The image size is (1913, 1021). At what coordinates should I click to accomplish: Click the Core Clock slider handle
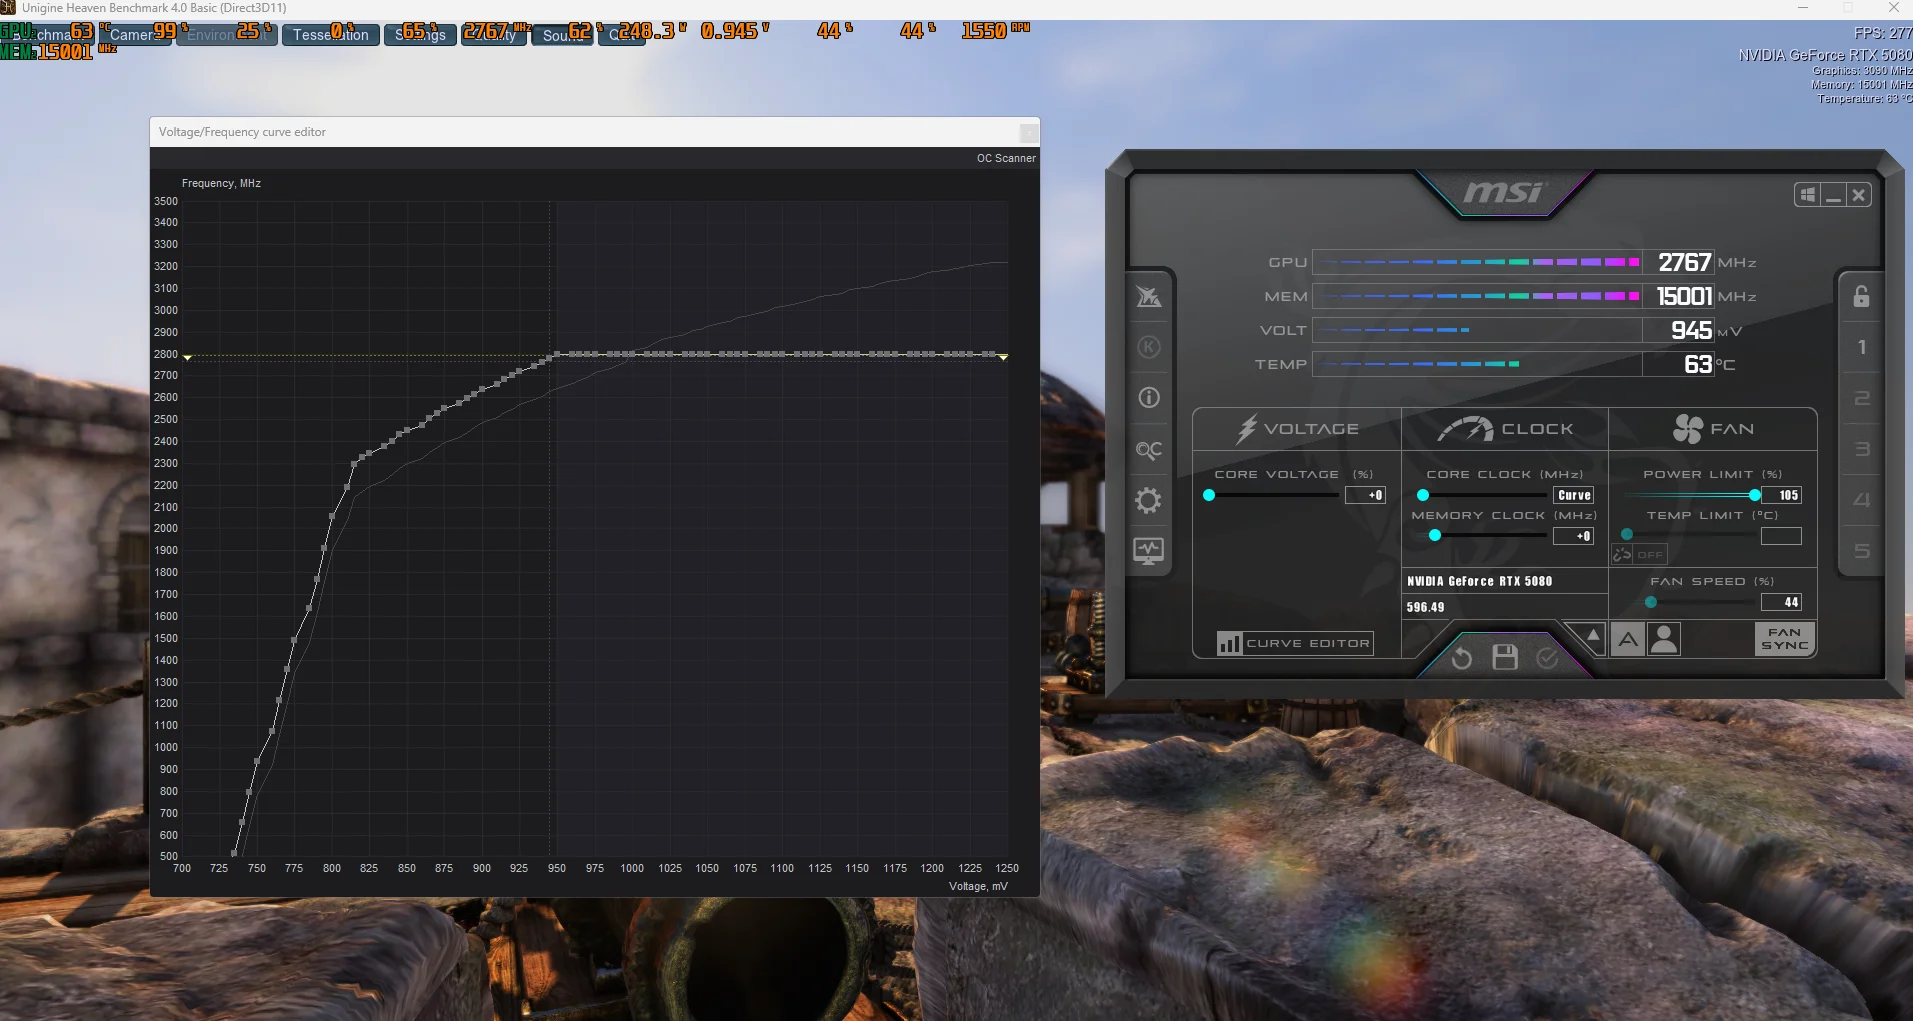1423,495
